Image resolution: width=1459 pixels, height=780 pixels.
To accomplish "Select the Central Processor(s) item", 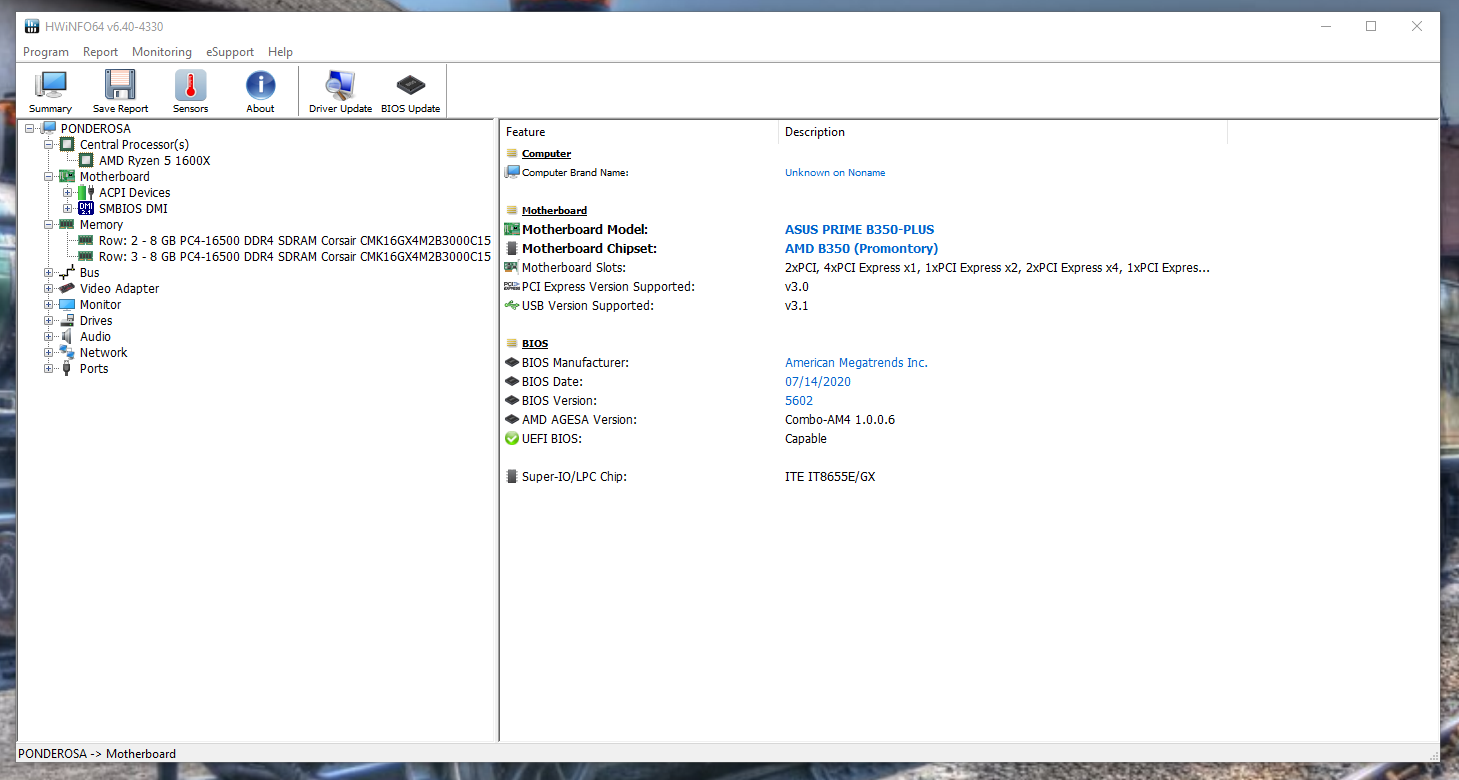I will coord(134,145).
